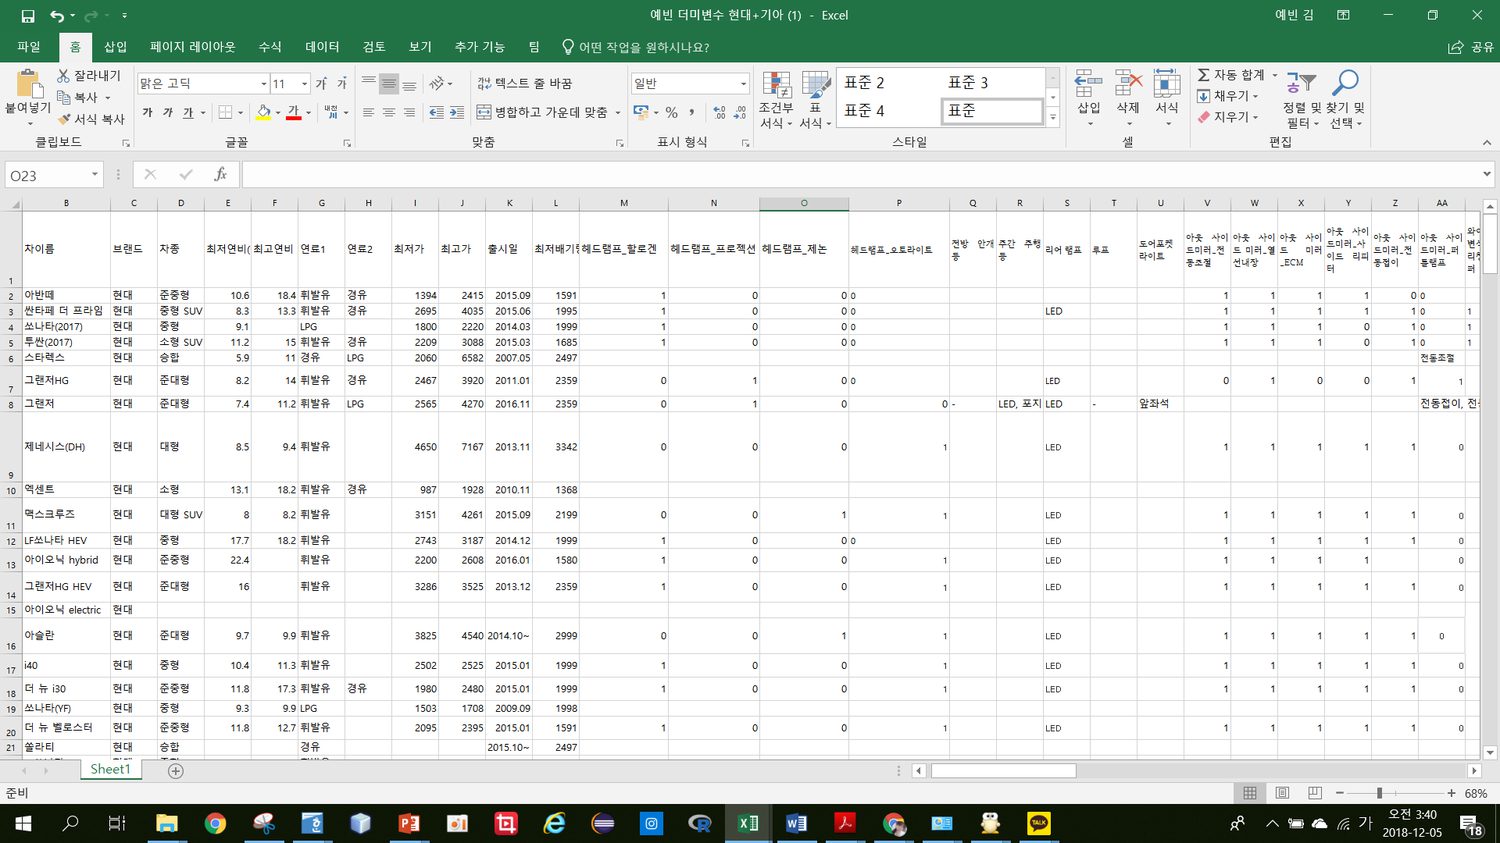Toggle italic formatting
1500x843 pixels.
pyautogui.click(x=168, y=113)
